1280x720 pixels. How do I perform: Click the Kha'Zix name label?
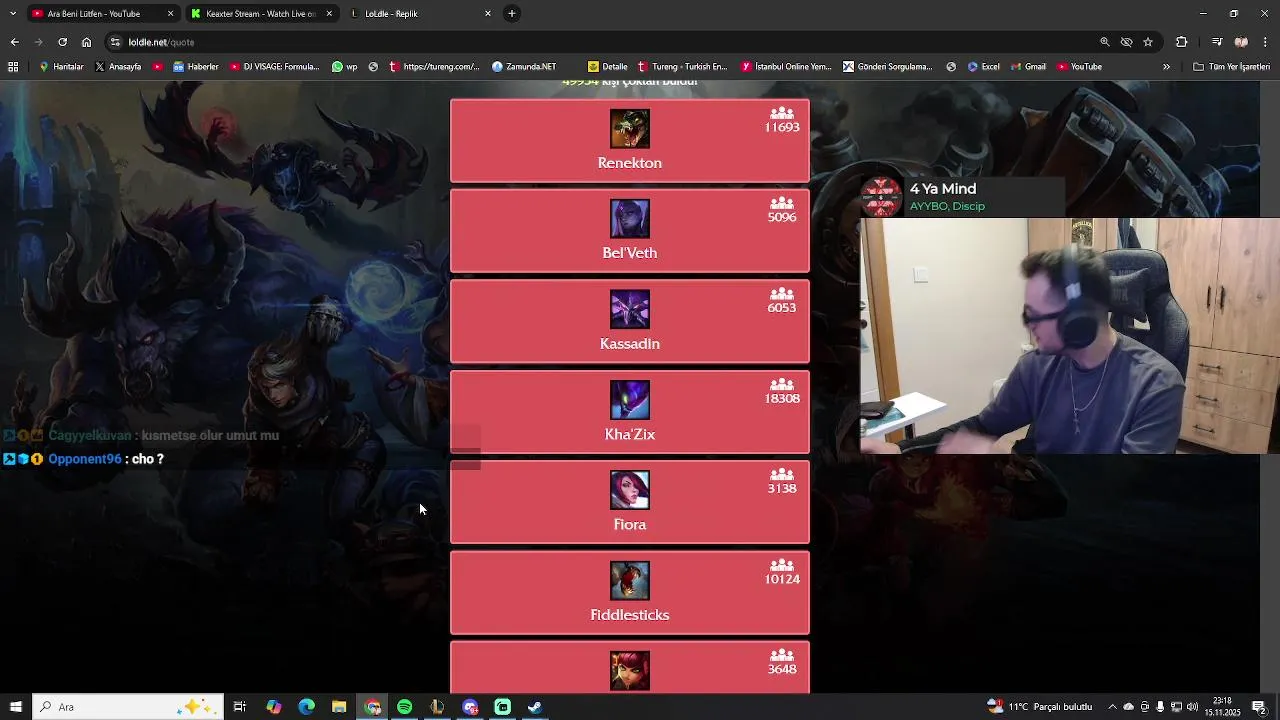click(x=630, y=434)
